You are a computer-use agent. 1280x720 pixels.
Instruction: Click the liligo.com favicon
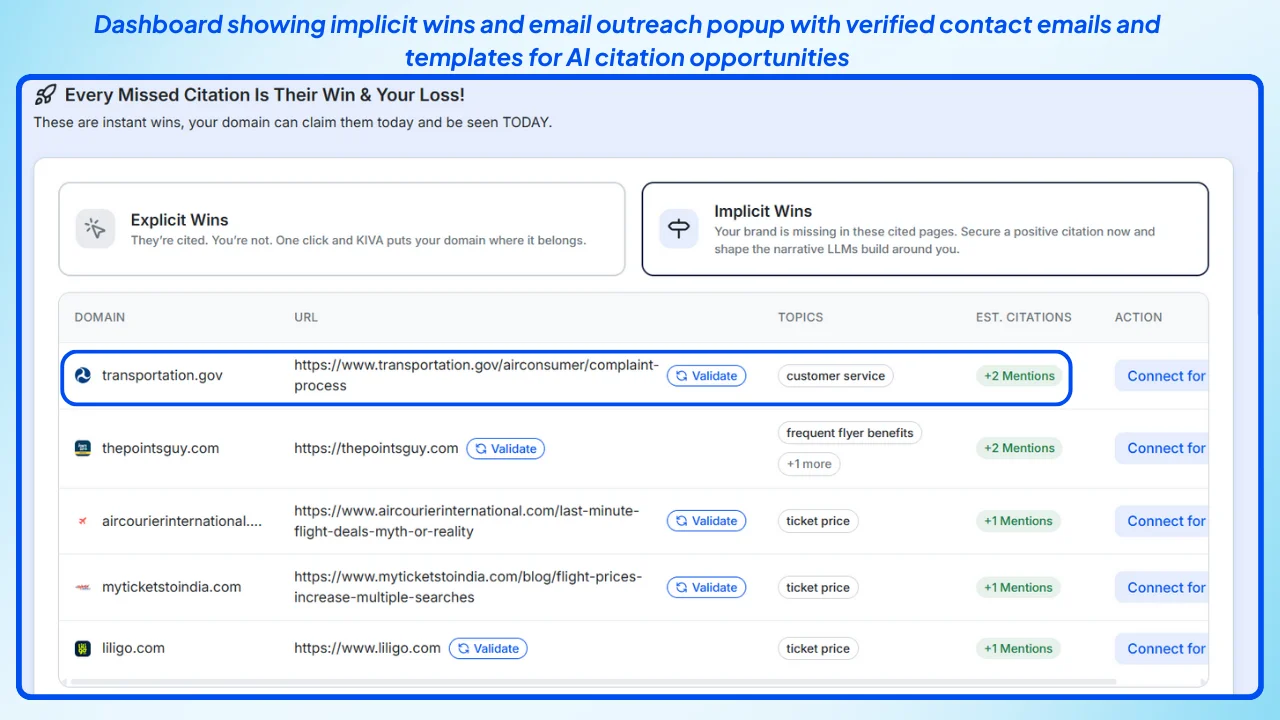pyautogui.click(x=83, y=648)
